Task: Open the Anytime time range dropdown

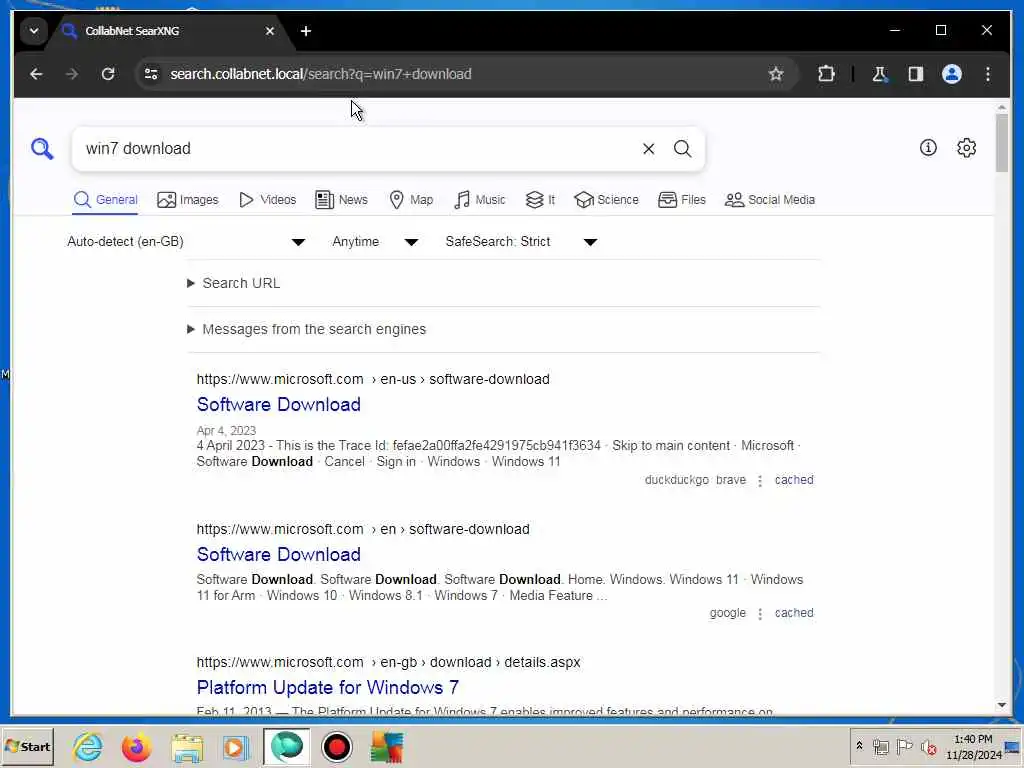Action: pyautogui.click(x=375, y=242)
